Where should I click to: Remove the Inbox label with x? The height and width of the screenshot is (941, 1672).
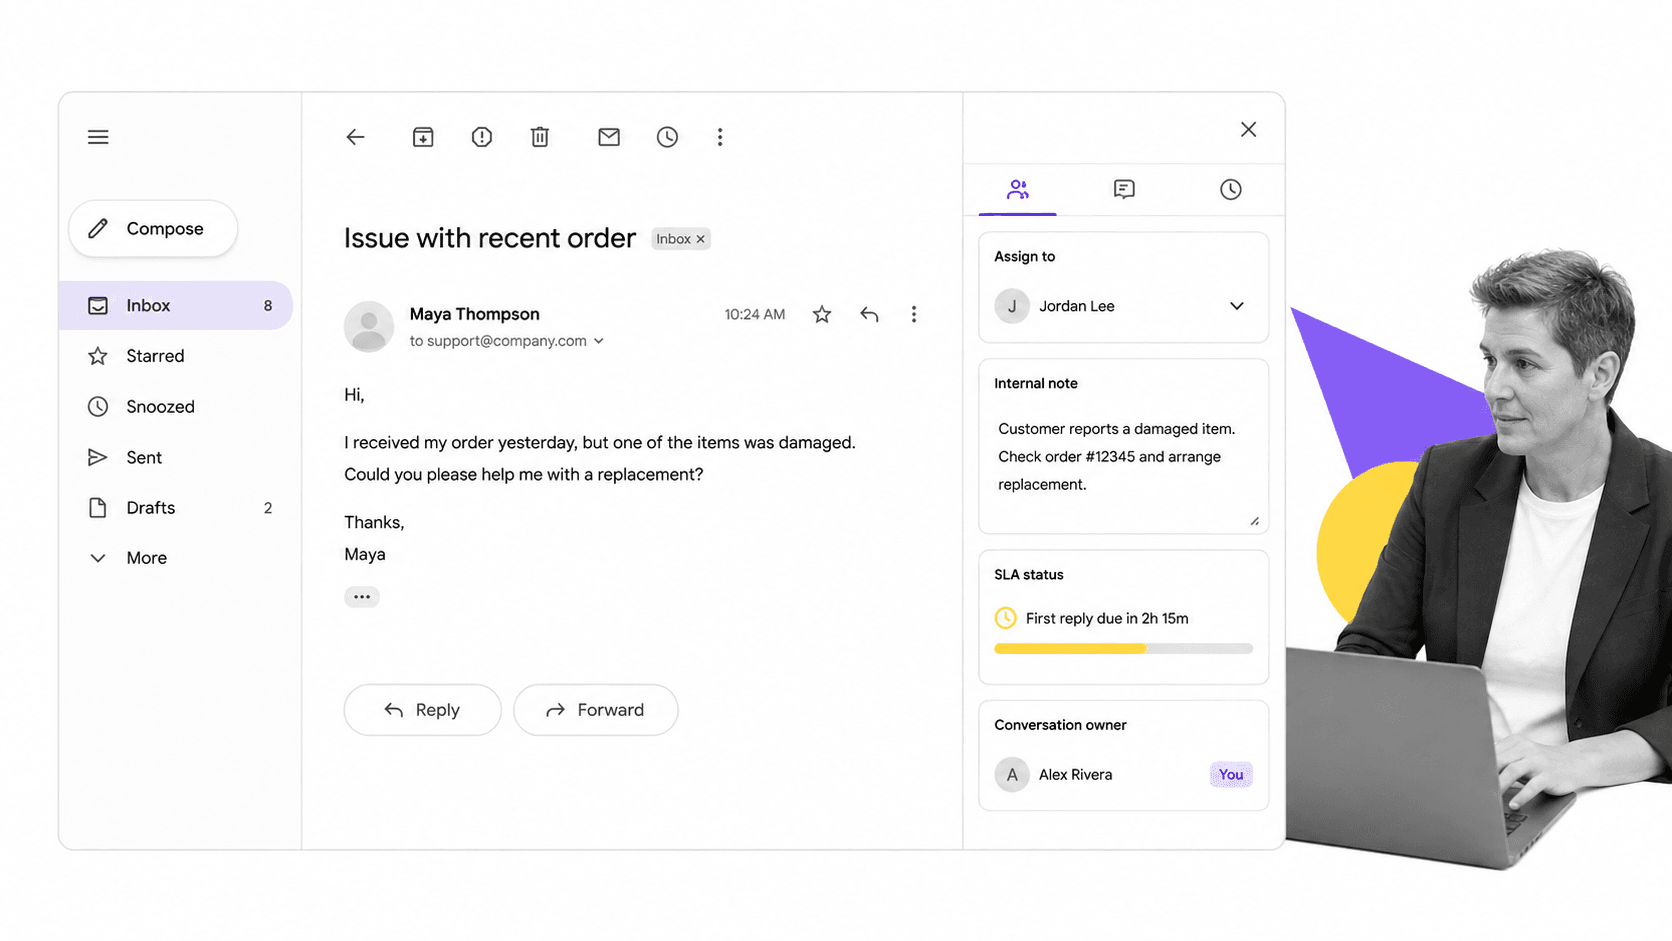pos(701,239)
